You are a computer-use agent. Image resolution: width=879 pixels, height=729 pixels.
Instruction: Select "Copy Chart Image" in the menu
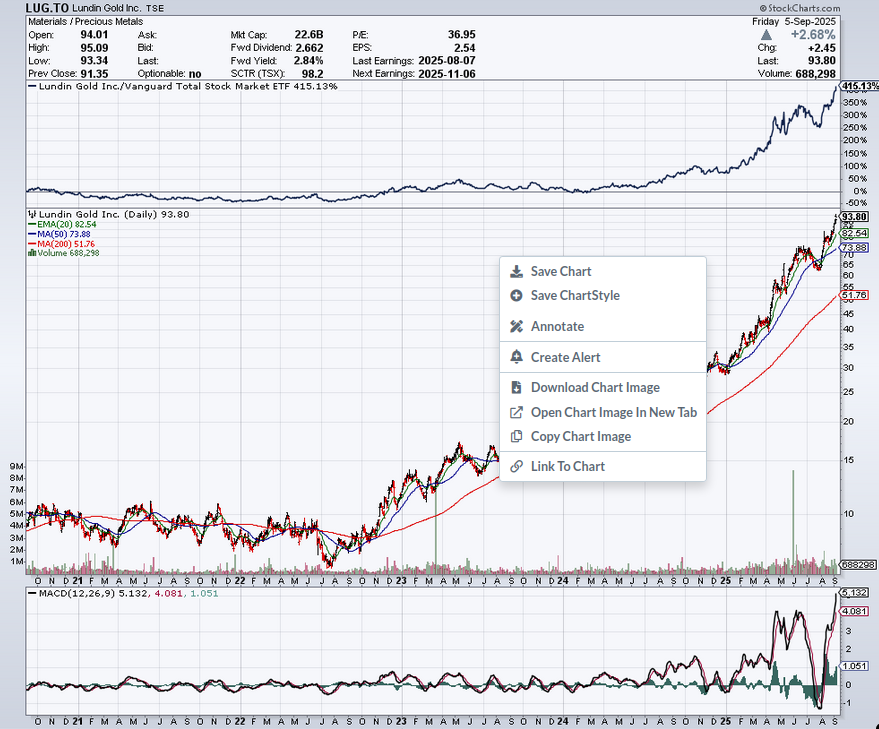(x=581, y=436)
